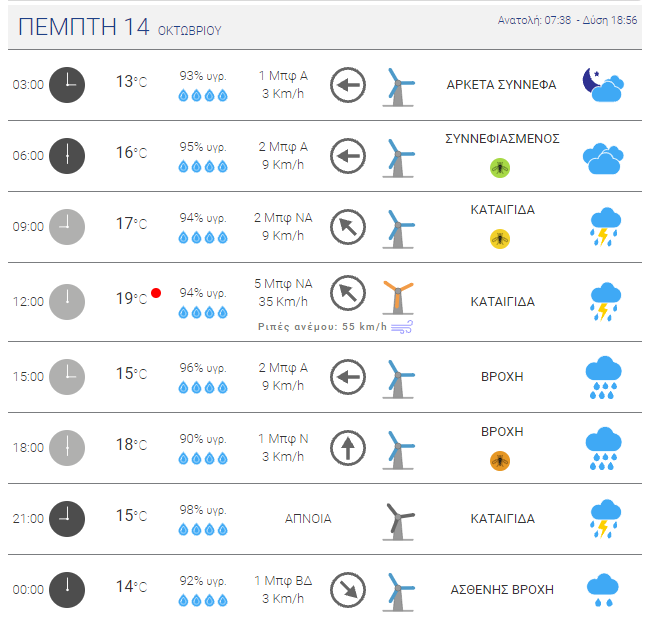
Task: Click the moon and cloud icon at 03:00
Action: 603,85
